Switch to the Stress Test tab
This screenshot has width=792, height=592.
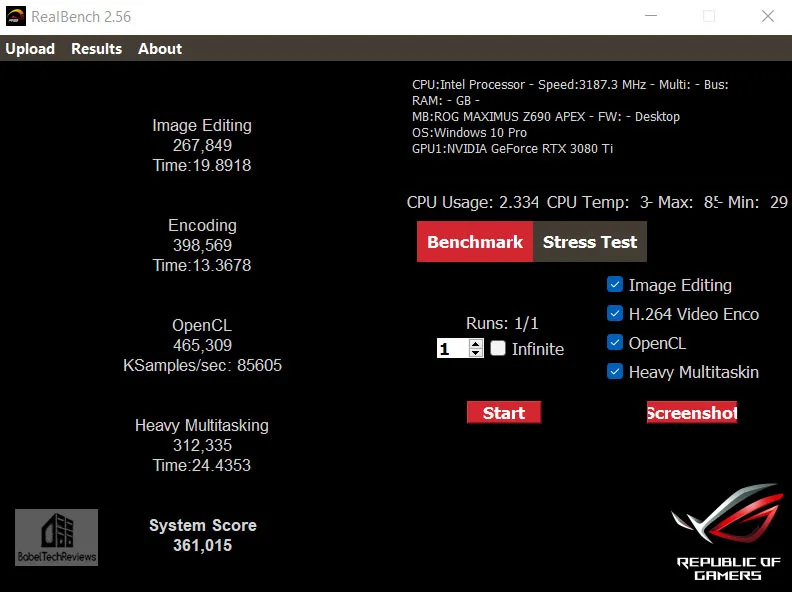pos(589,242)
